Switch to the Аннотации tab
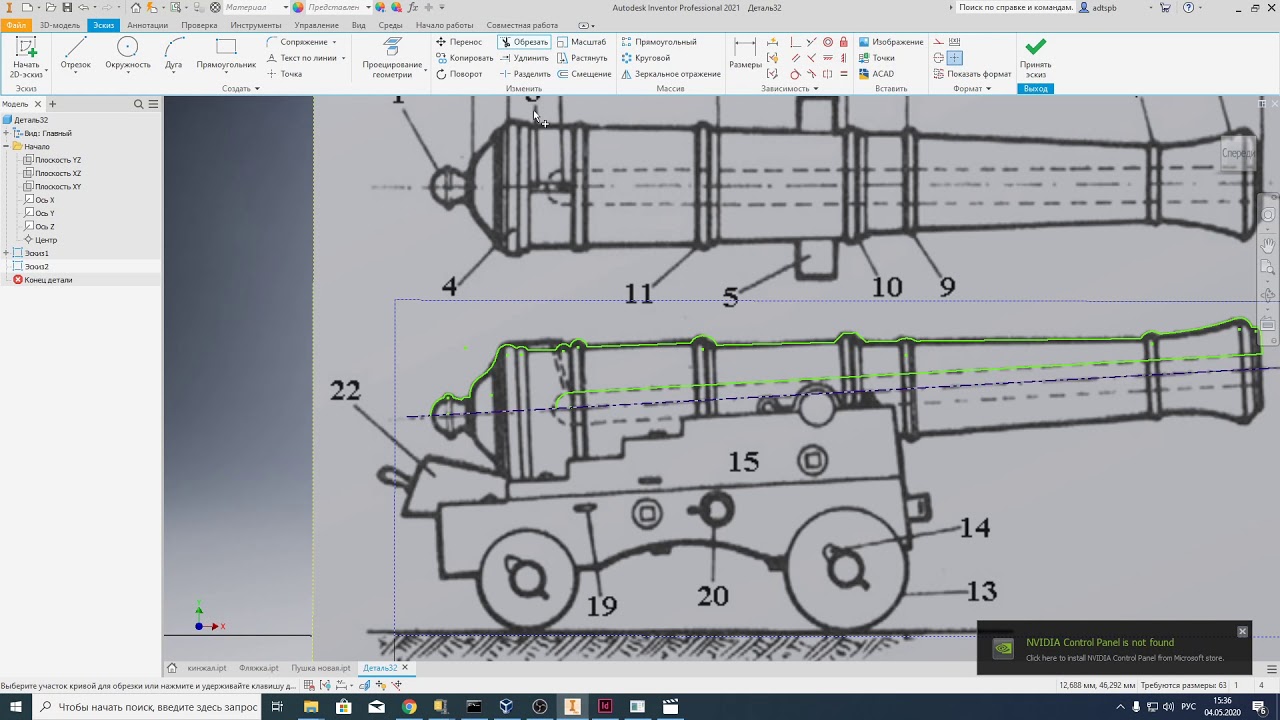Screen dimensions: 1280x720 coord(148,25)
